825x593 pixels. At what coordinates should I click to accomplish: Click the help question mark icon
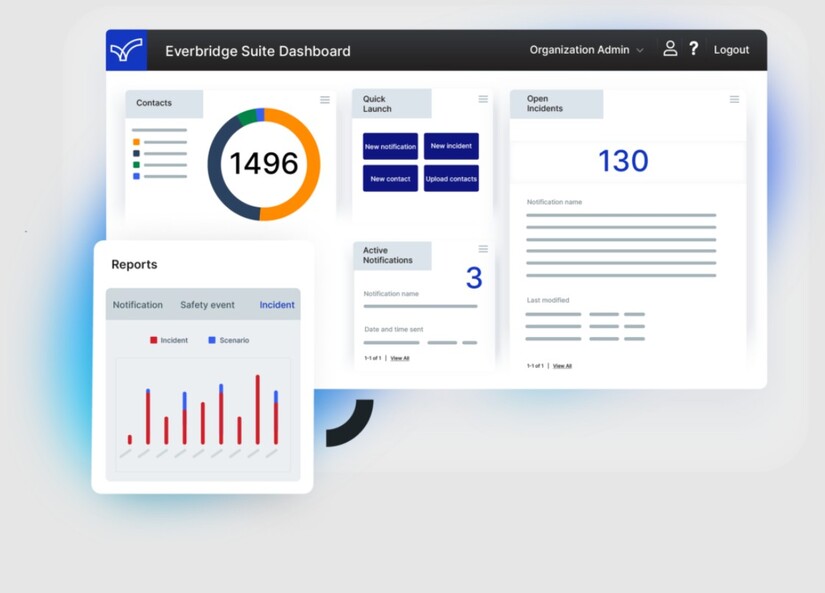click(693, 49)
